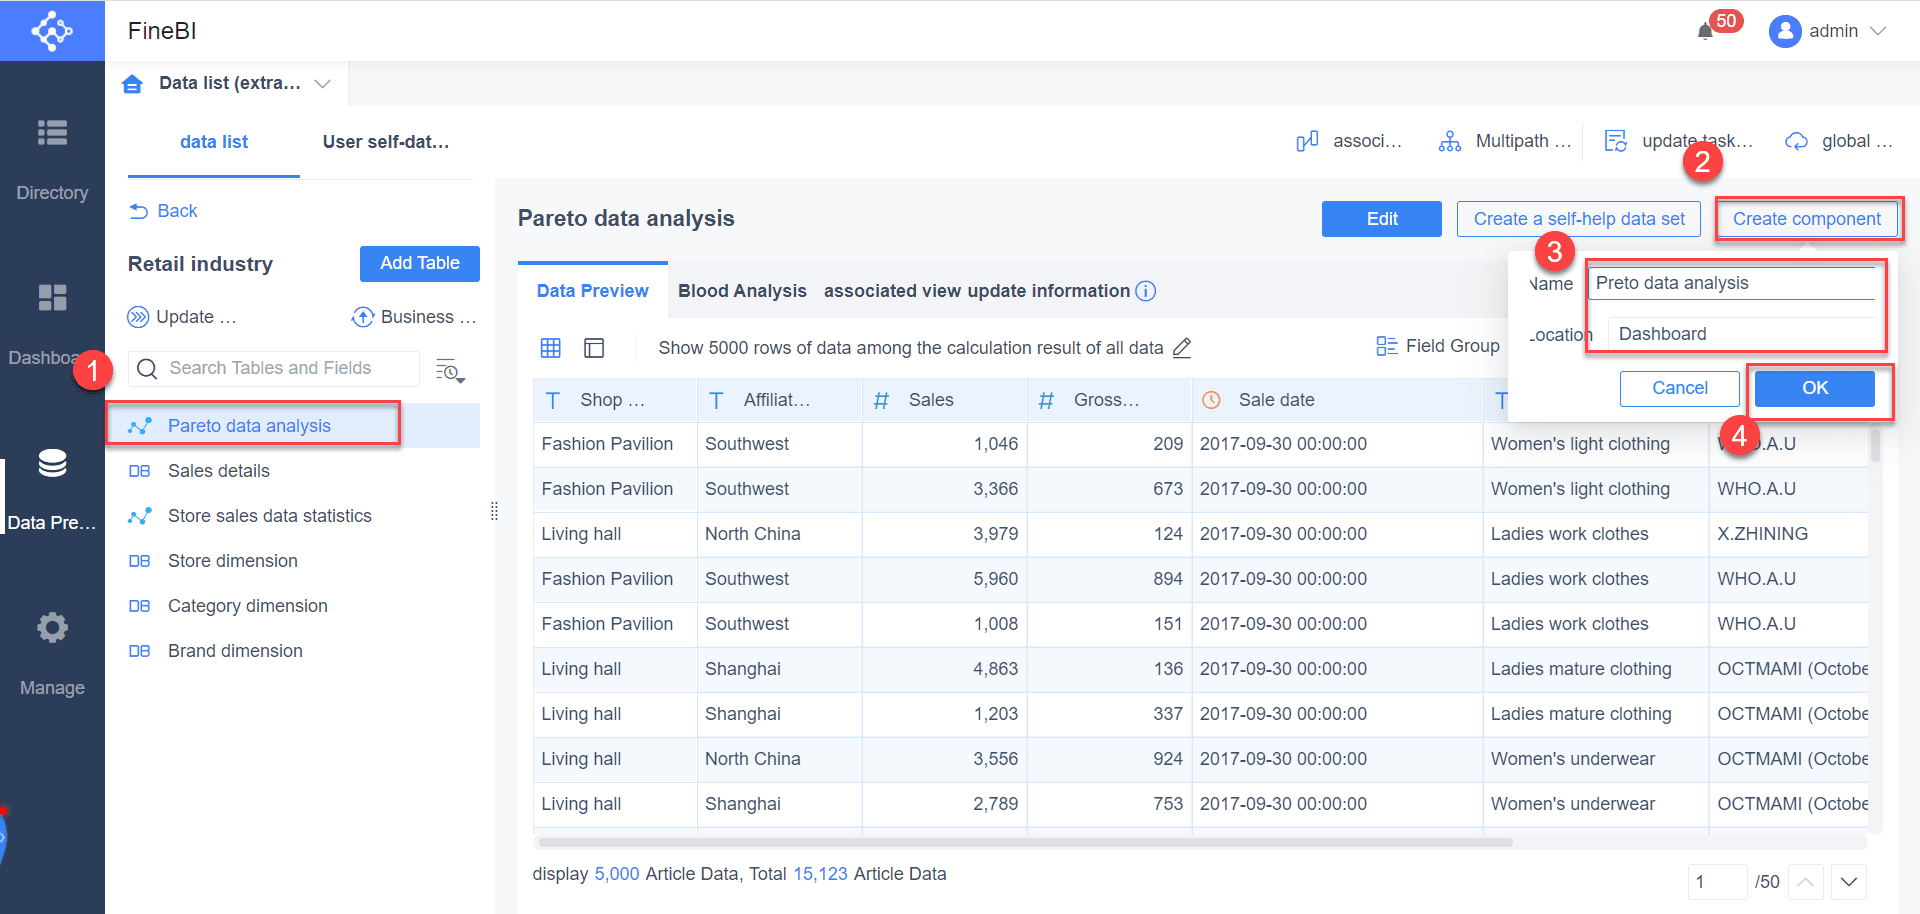
Task: Open the notifications bell
Action: 1705,31
